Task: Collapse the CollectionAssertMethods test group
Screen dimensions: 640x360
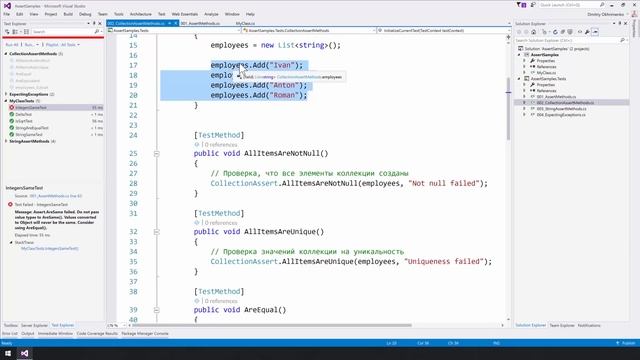Action: [6, 54]
